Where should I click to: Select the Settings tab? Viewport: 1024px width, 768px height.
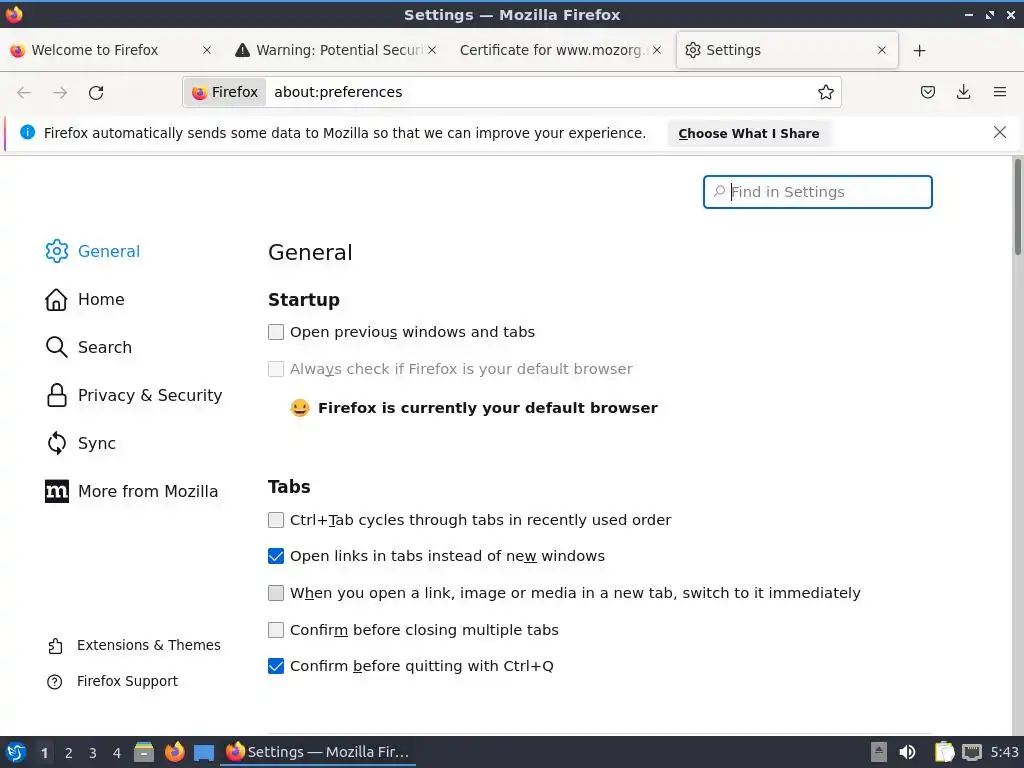787,50
